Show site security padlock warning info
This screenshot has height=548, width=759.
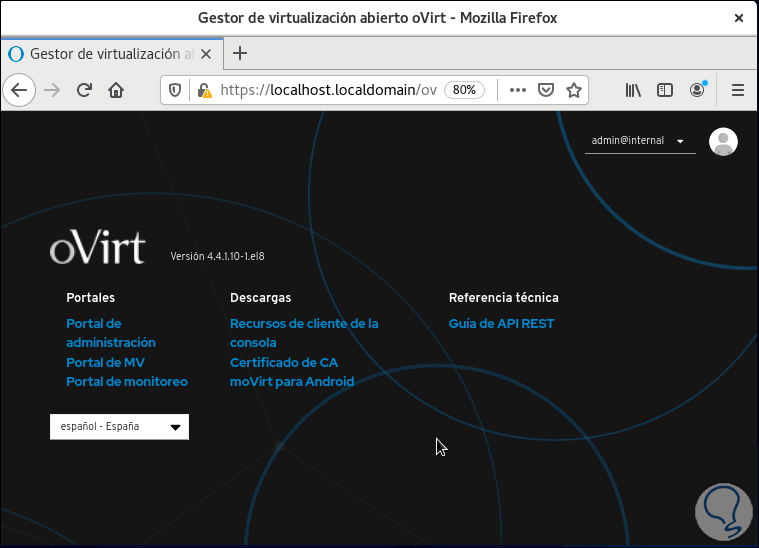click(x=204, y=90)
